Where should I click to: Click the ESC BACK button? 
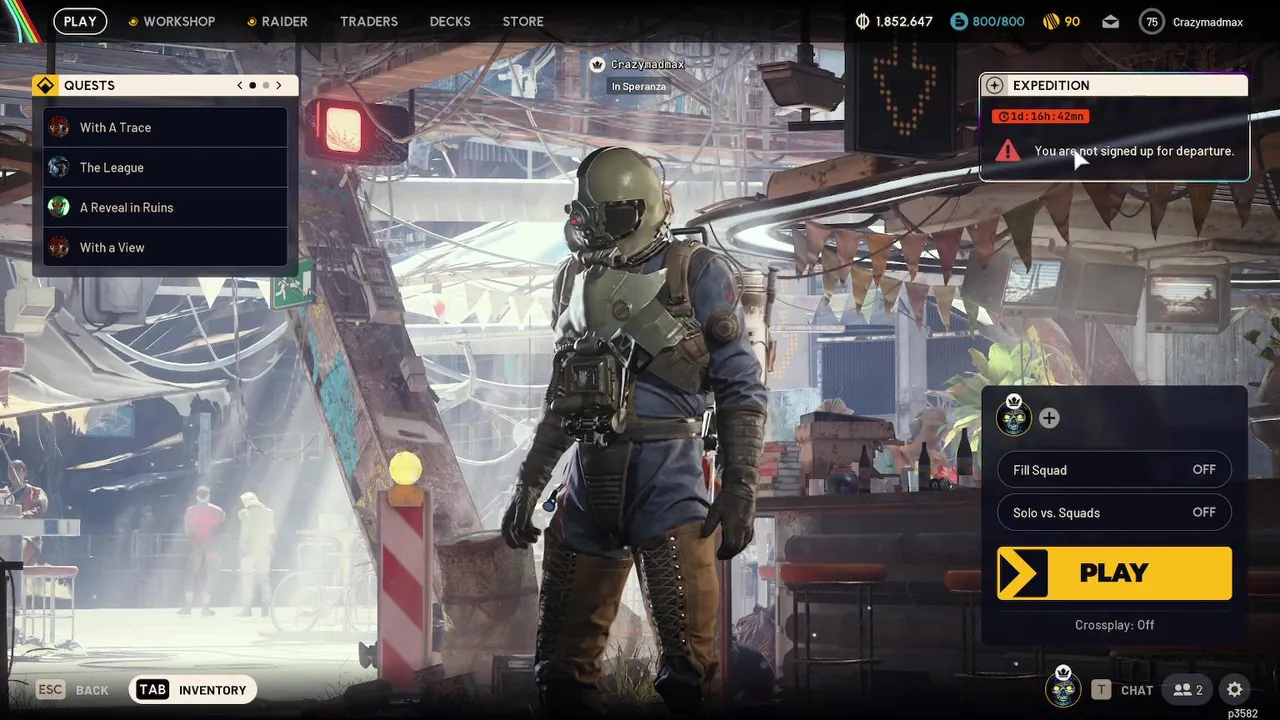(72, 690)
